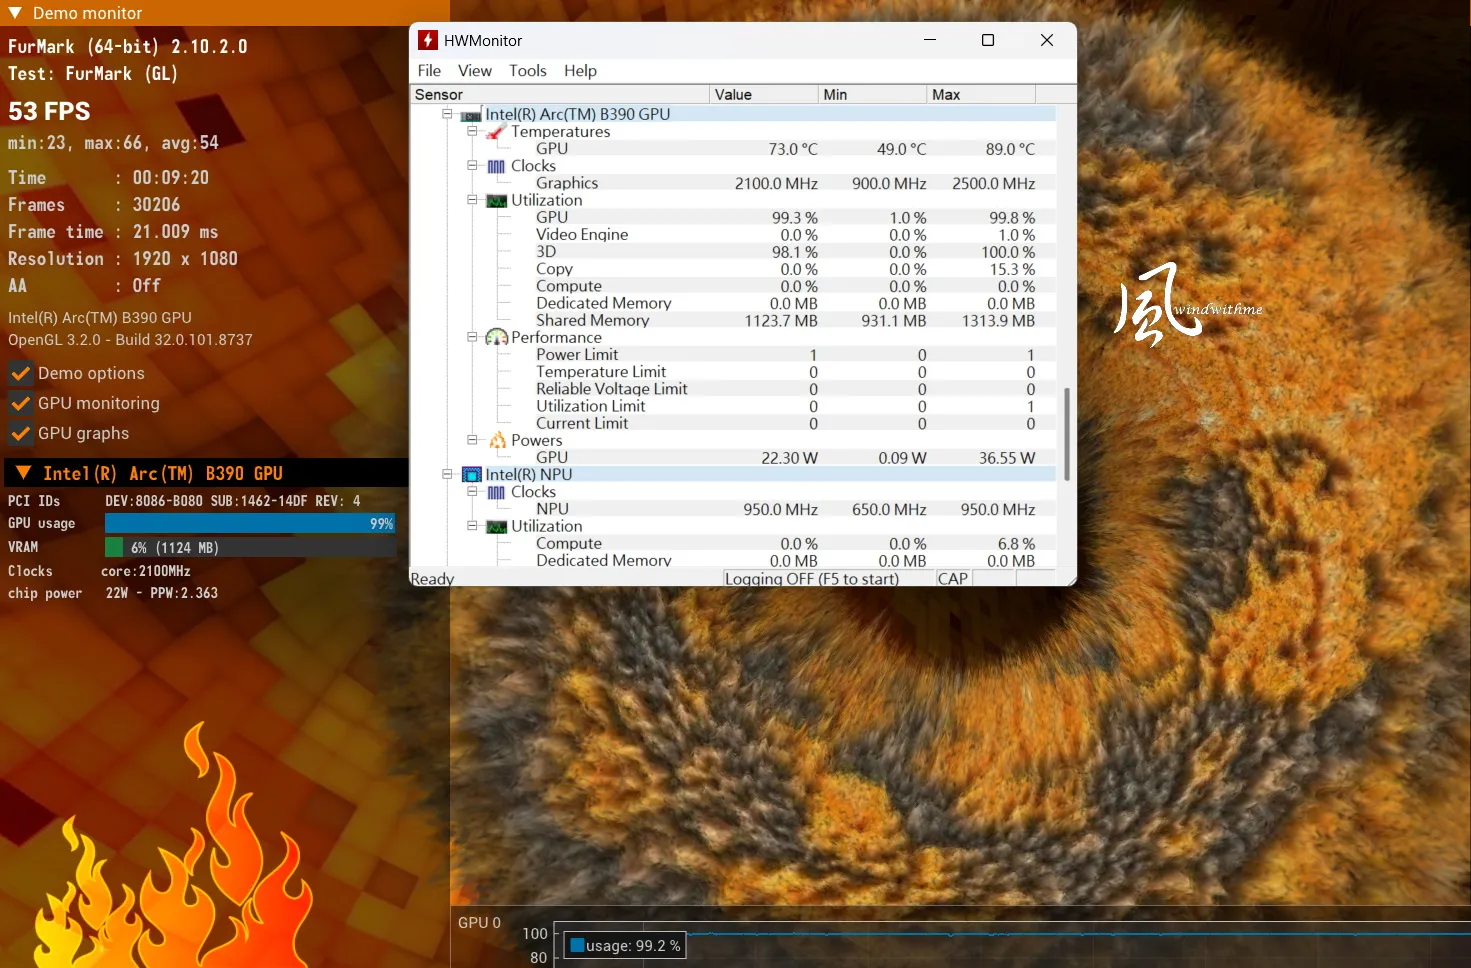Click the GPU Utilization icon

point(496,200)
